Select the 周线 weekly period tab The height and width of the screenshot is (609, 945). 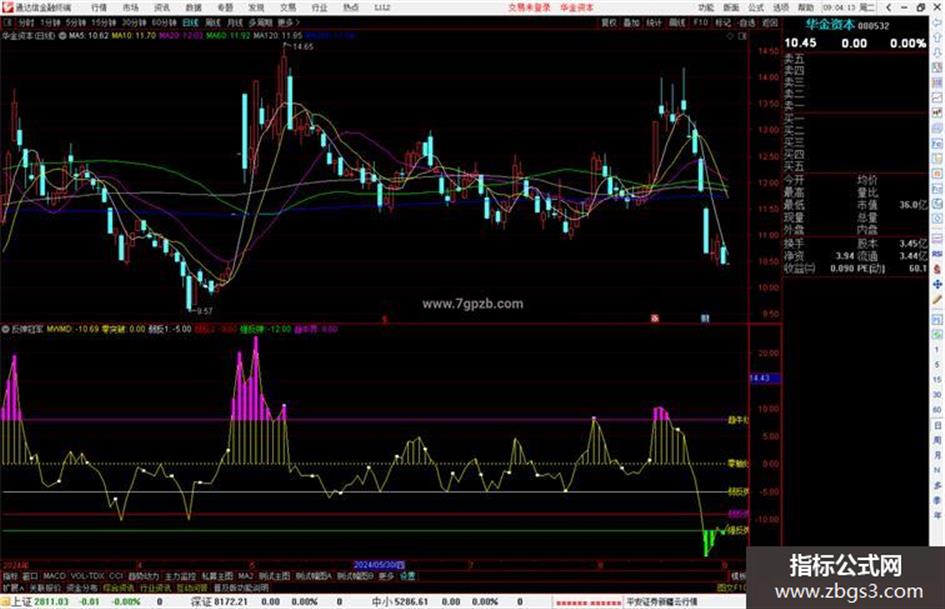213,23
